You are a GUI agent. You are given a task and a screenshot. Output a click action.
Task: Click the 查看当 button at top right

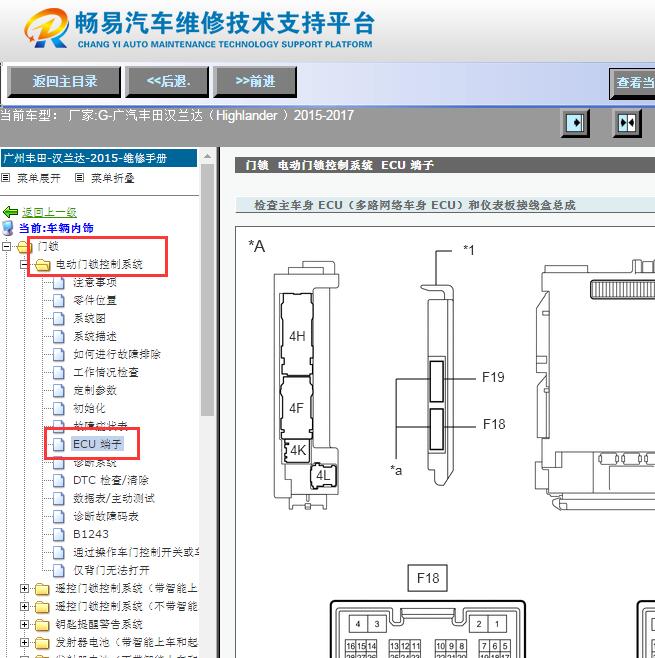tap(632, 83)
